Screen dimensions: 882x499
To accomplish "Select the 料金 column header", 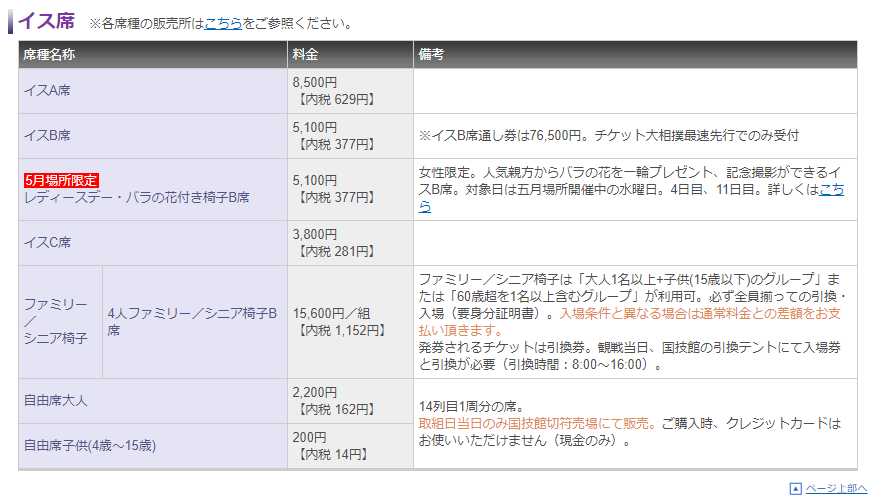I will 305,54.
